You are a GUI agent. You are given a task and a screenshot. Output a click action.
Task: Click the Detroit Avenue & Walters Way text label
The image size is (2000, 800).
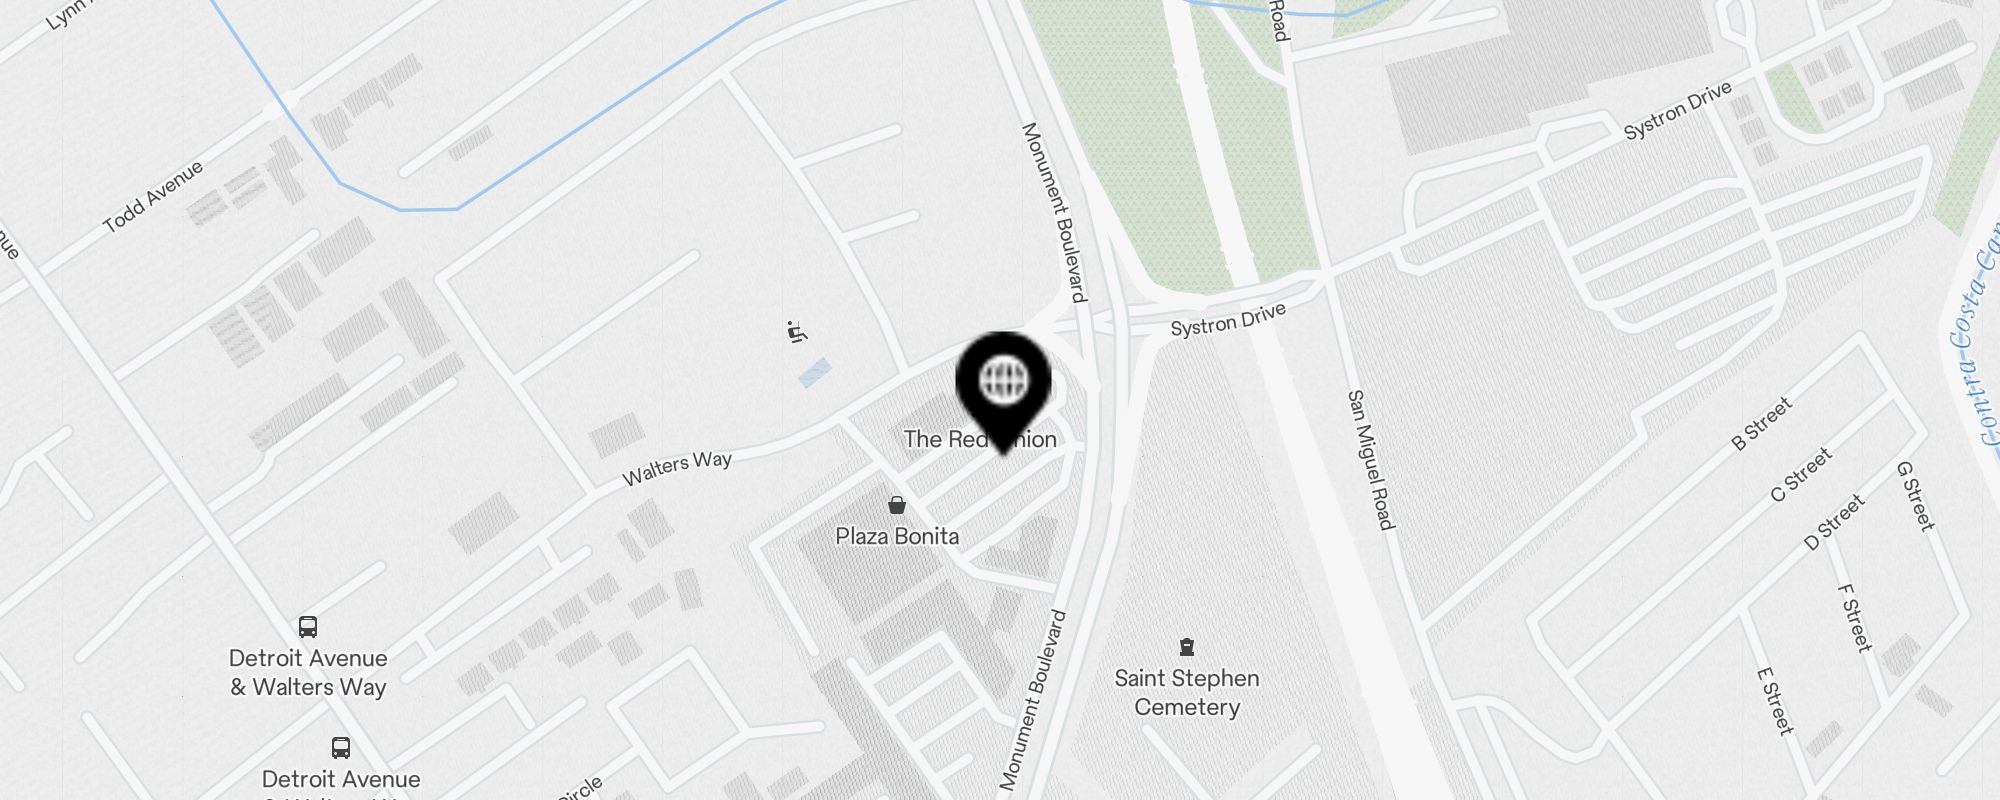(x=308, y=673)
